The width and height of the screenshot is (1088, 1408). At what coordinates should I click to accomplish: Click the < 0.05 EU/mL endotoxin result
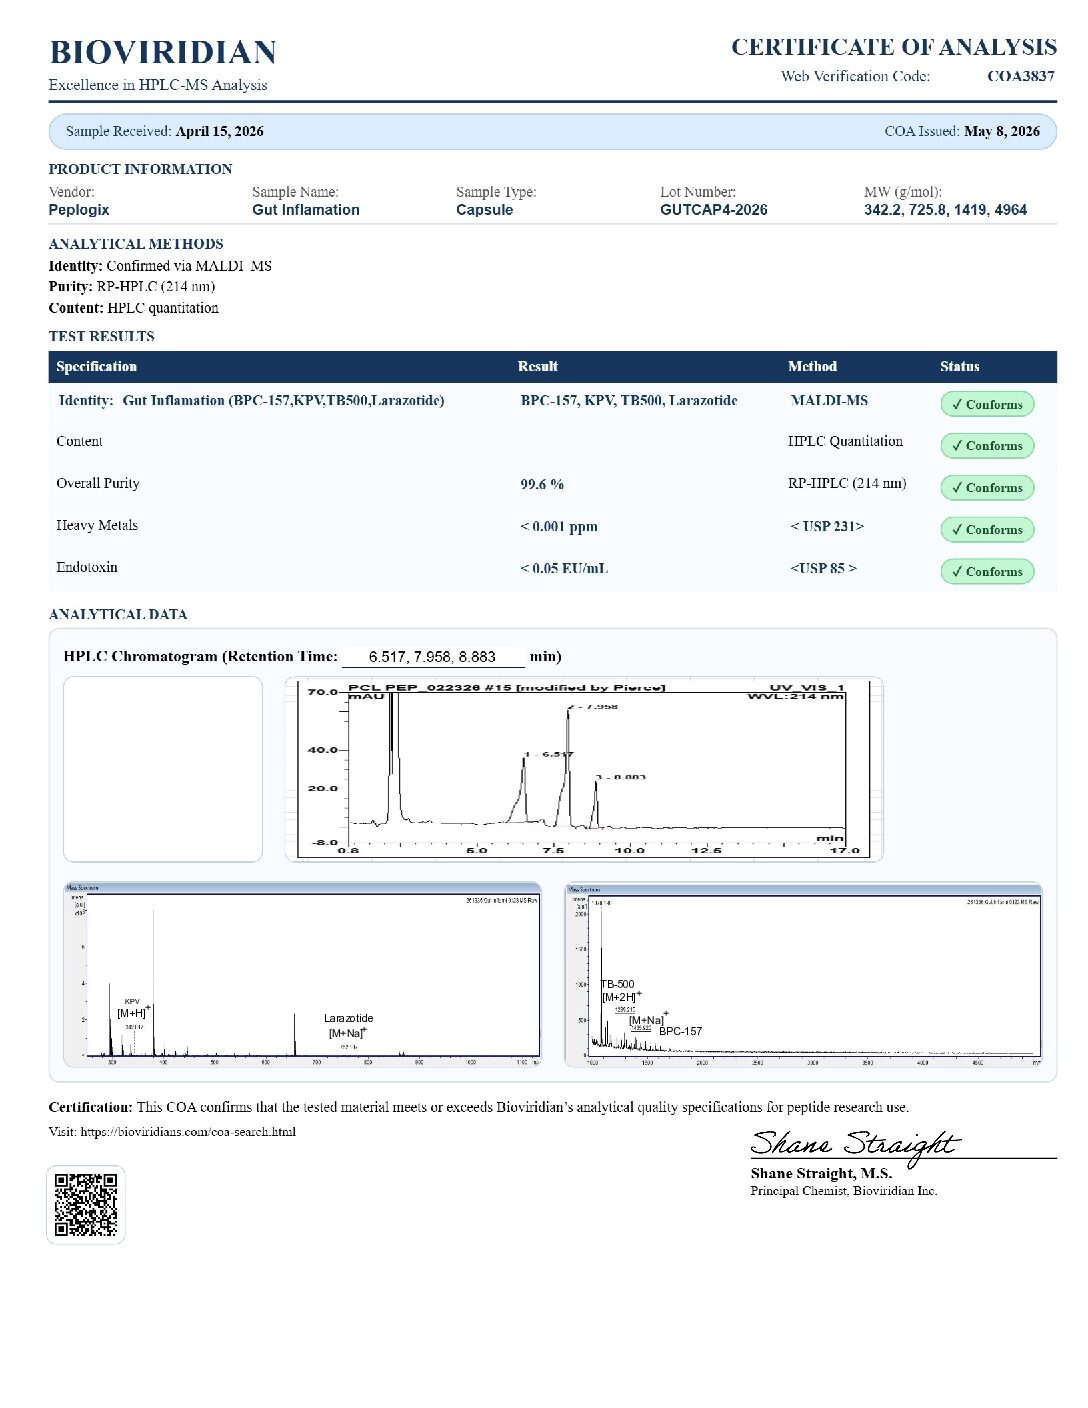[564, 568]
